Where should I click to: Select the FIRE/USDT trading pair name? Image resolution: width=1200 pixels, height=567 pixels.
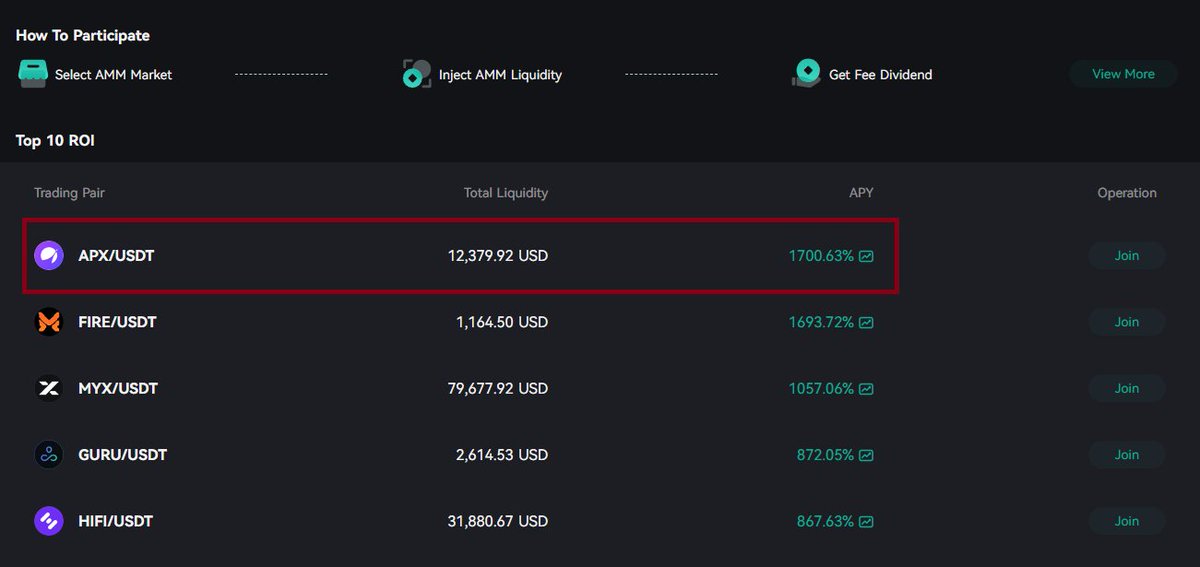[x=117, y=322]
